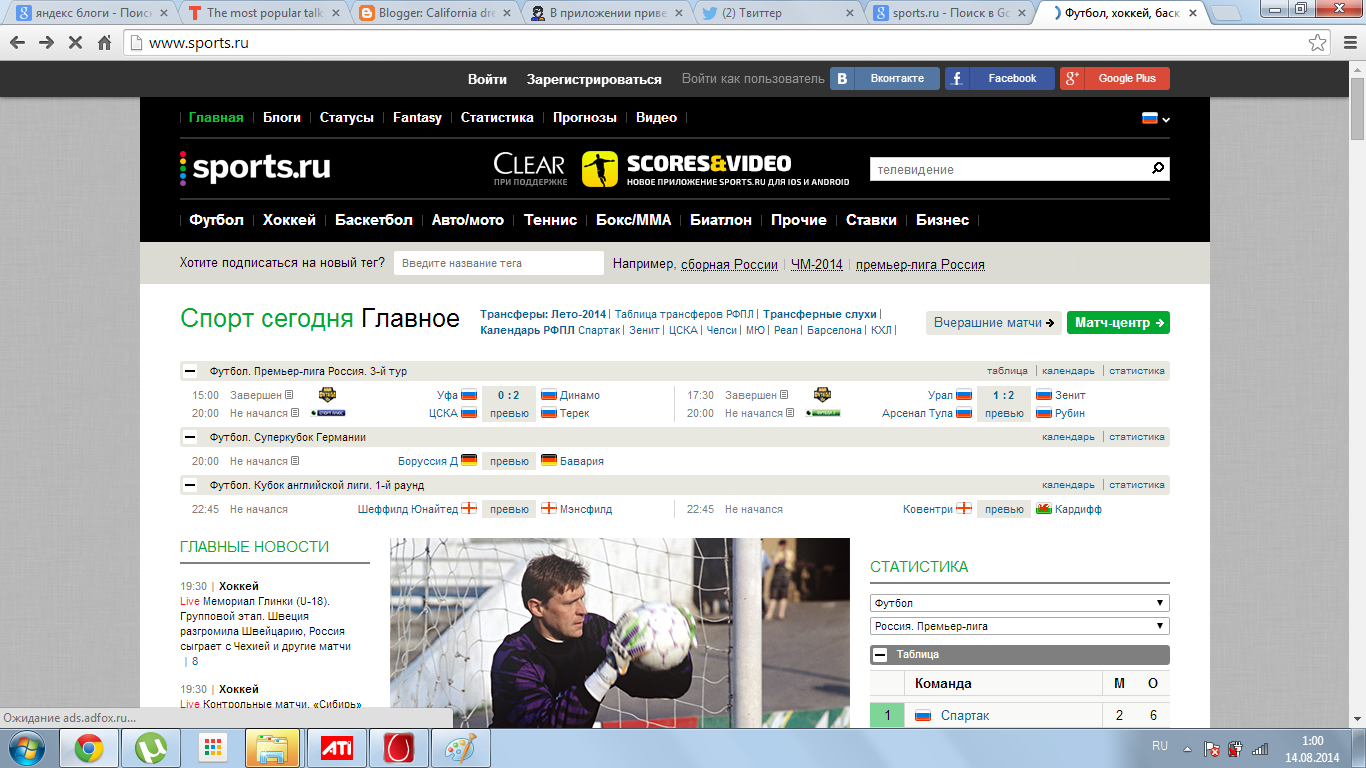Click the 0 : 2 score of Уфа–Динамо
This screenshot has width=1366, height=768.
[509, 395]
